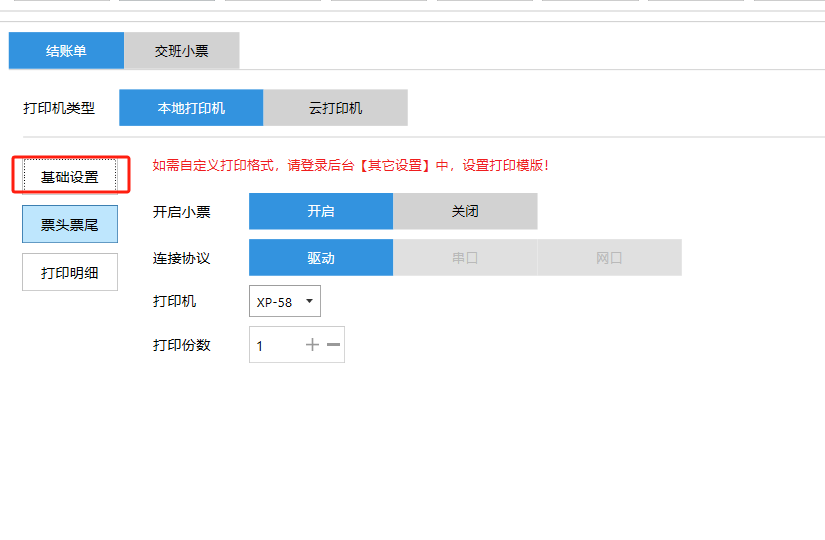The image size is (825, 540).
Task: Increase print copies with the plus icon
Action: tap(312, 345)
